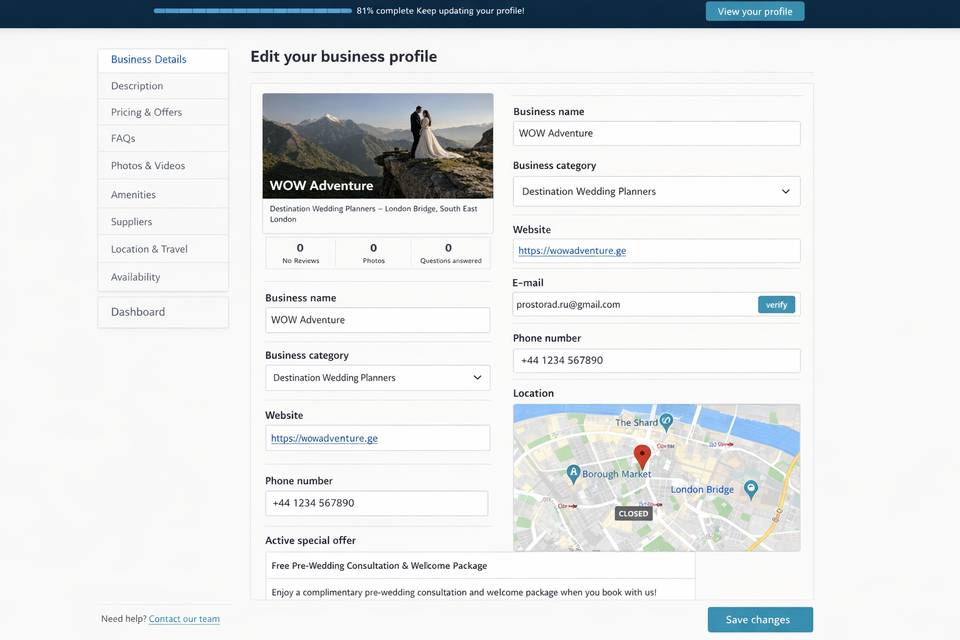The height and width of the screenshot is (640, 960).
Task: Click the right Business name field
Action: click(x=656, y=134)
